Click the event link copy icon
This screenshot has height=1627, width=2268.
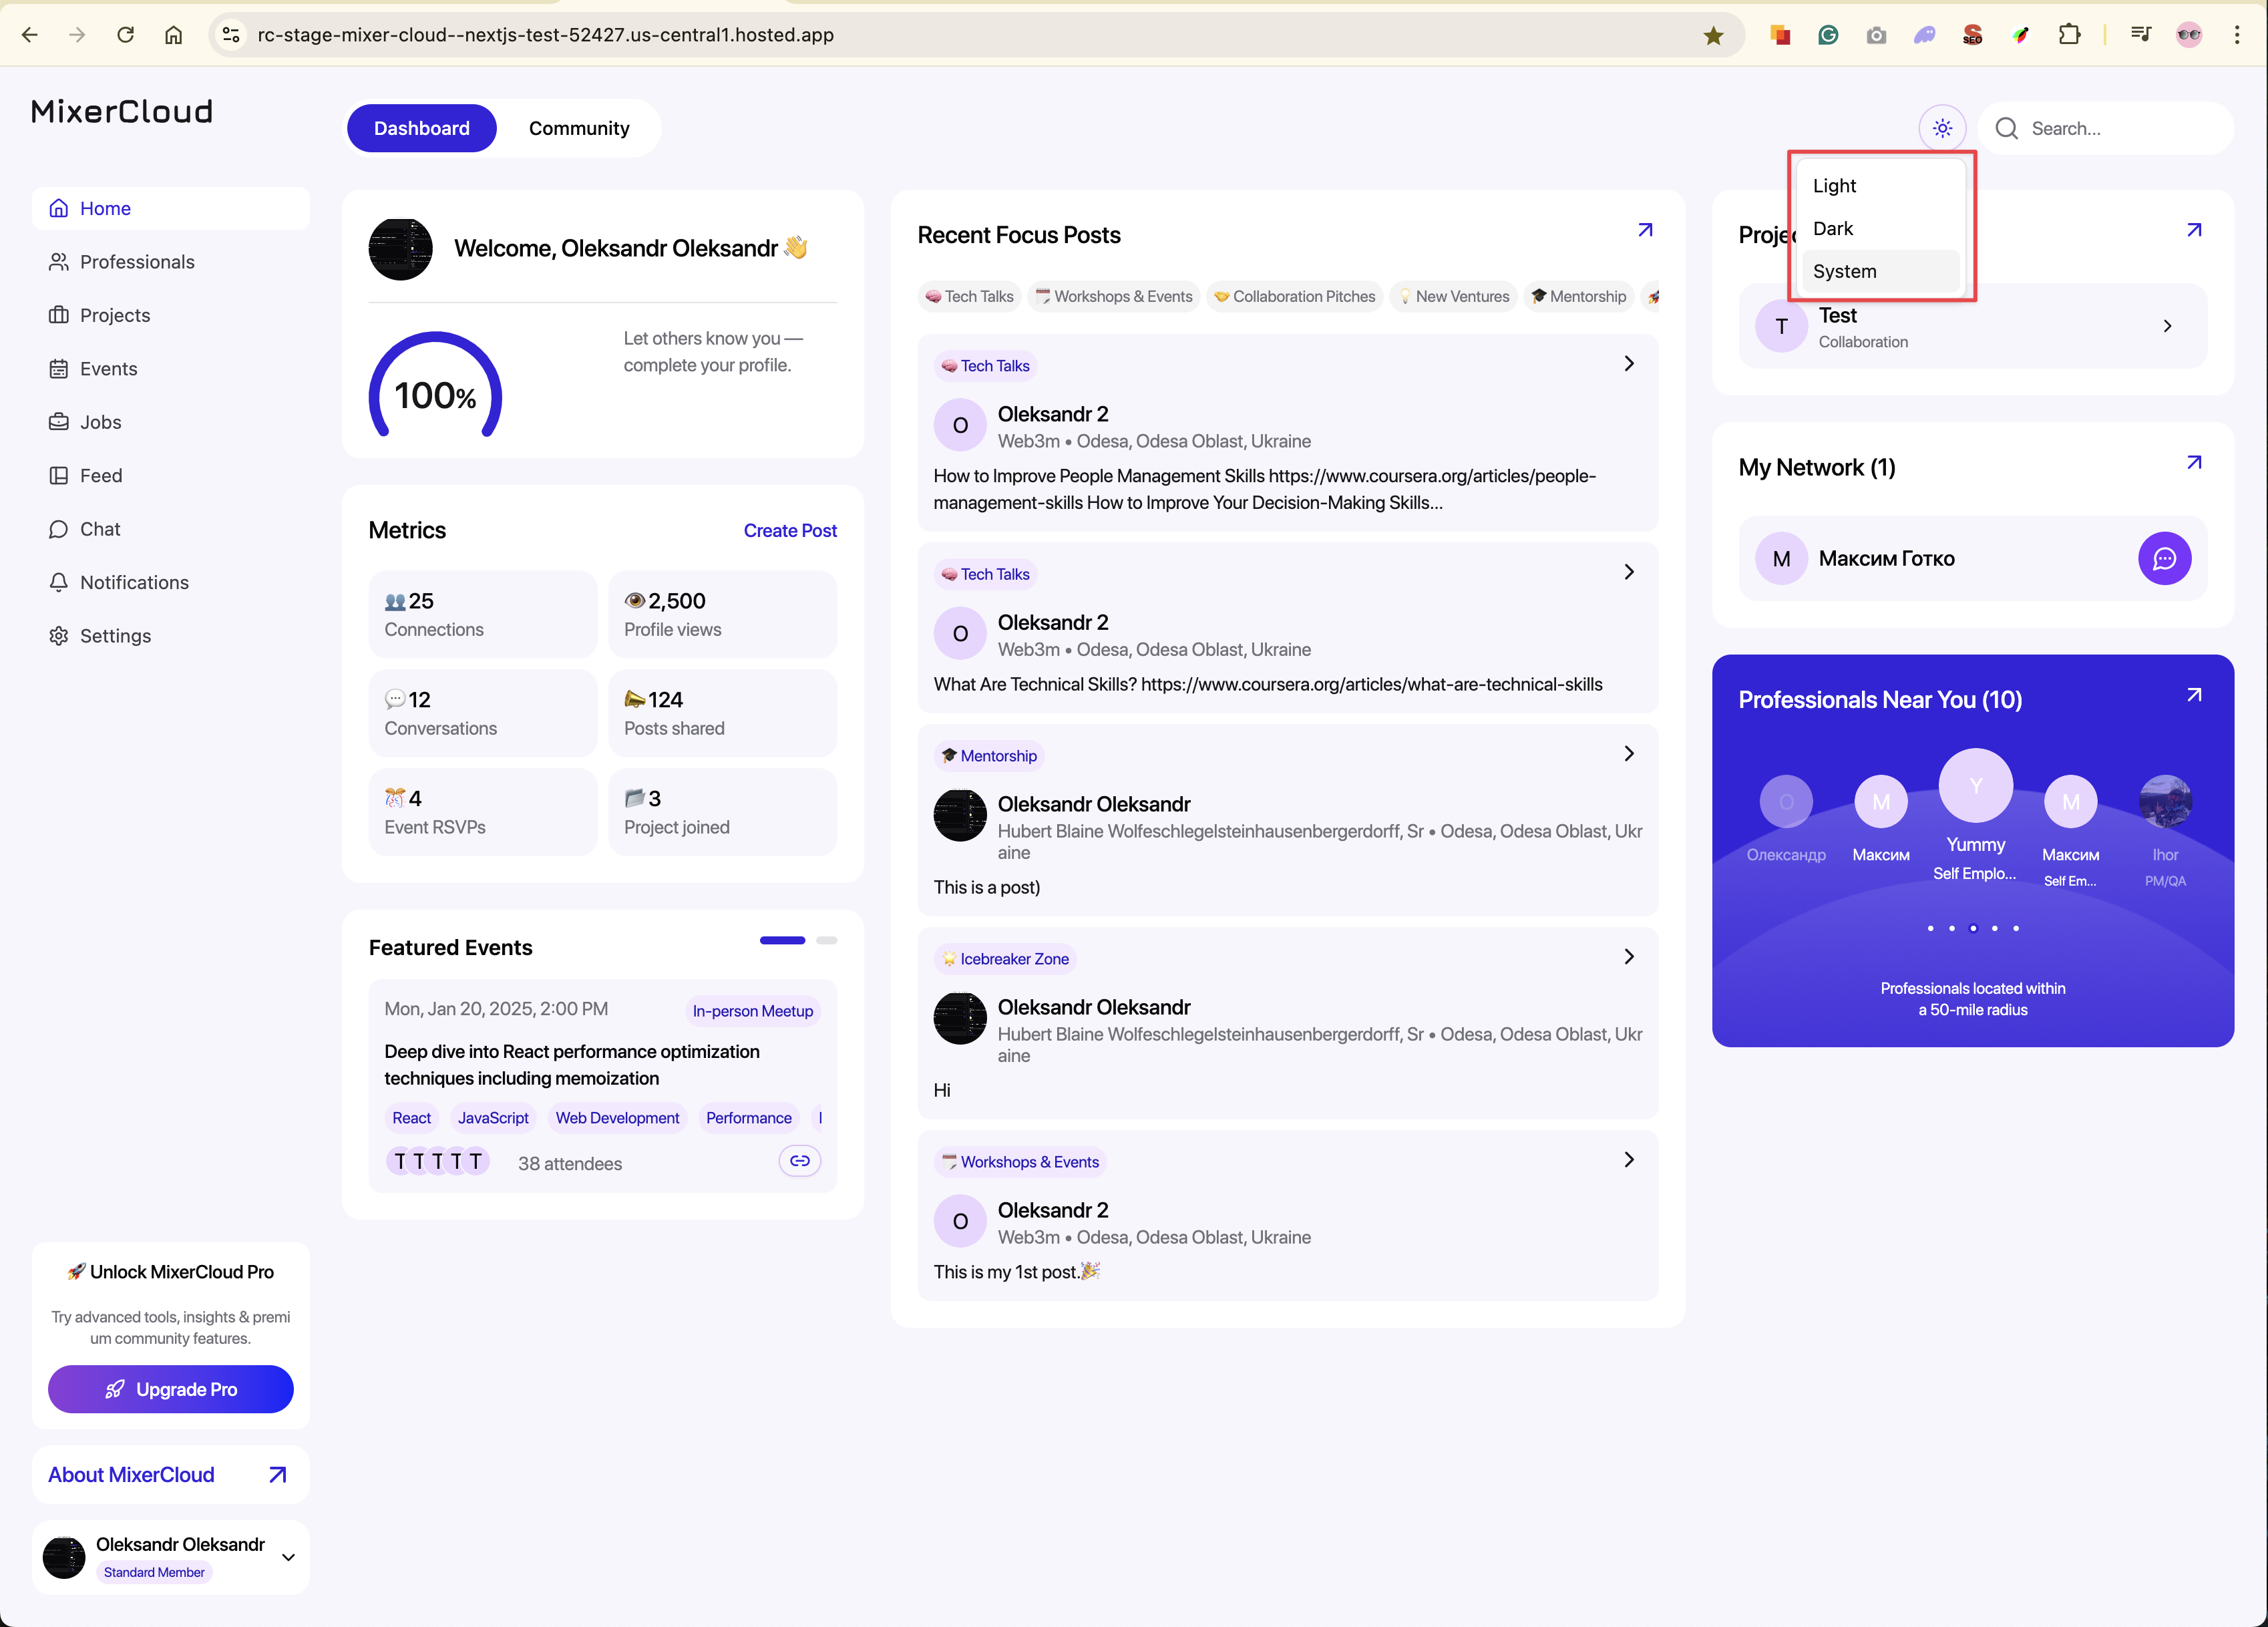(x=799, y=1161)
